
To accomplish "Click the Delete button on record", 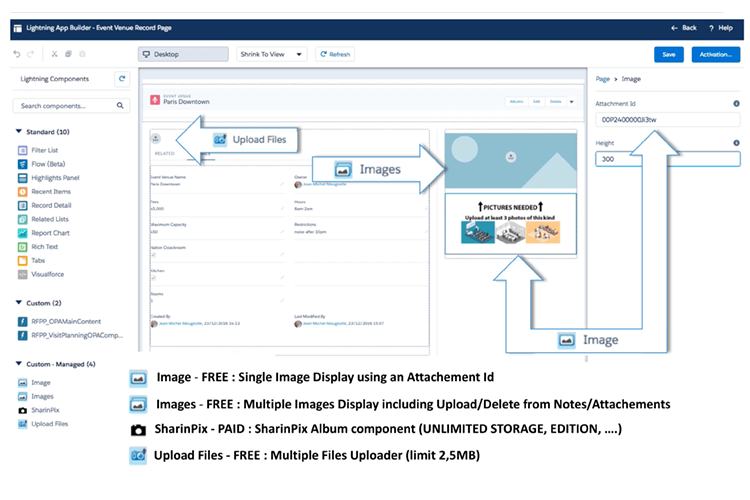I will pos(555,101).
